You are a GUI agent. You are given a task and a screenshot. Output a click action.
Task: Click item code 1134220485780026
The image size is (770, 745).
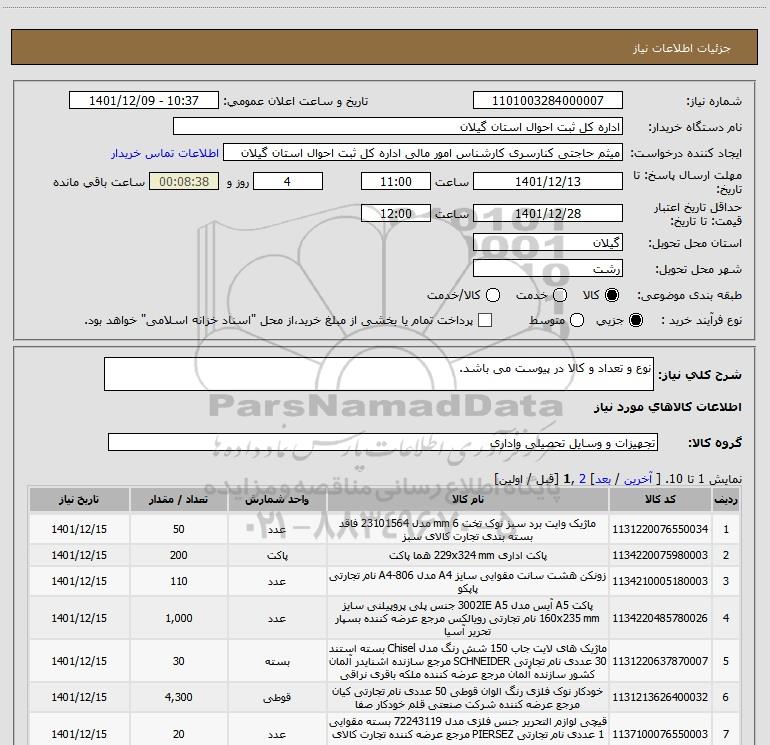660,618
